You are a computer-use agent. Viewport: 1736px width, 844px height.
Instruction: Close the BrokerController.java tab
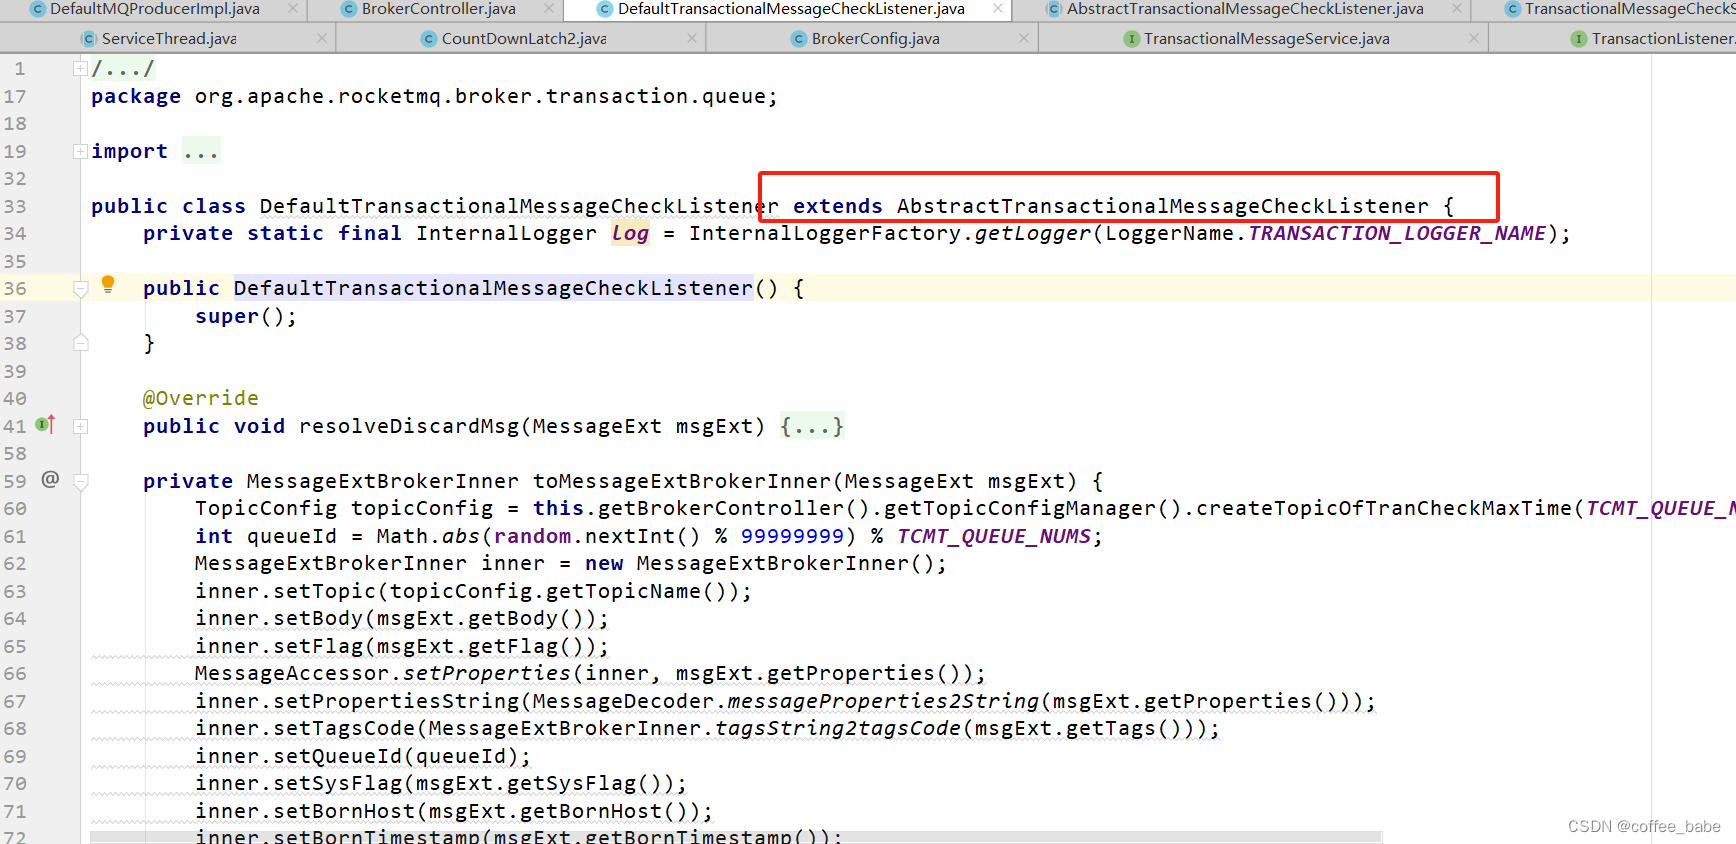click(549, 9)
